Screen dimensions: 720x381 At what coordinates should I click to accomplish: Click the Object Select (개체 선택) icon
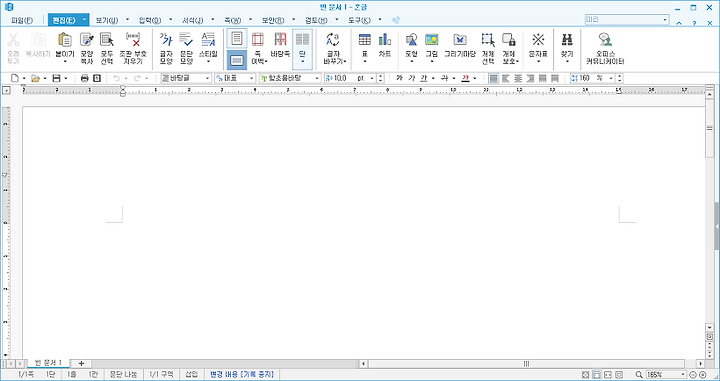(488, 40)
